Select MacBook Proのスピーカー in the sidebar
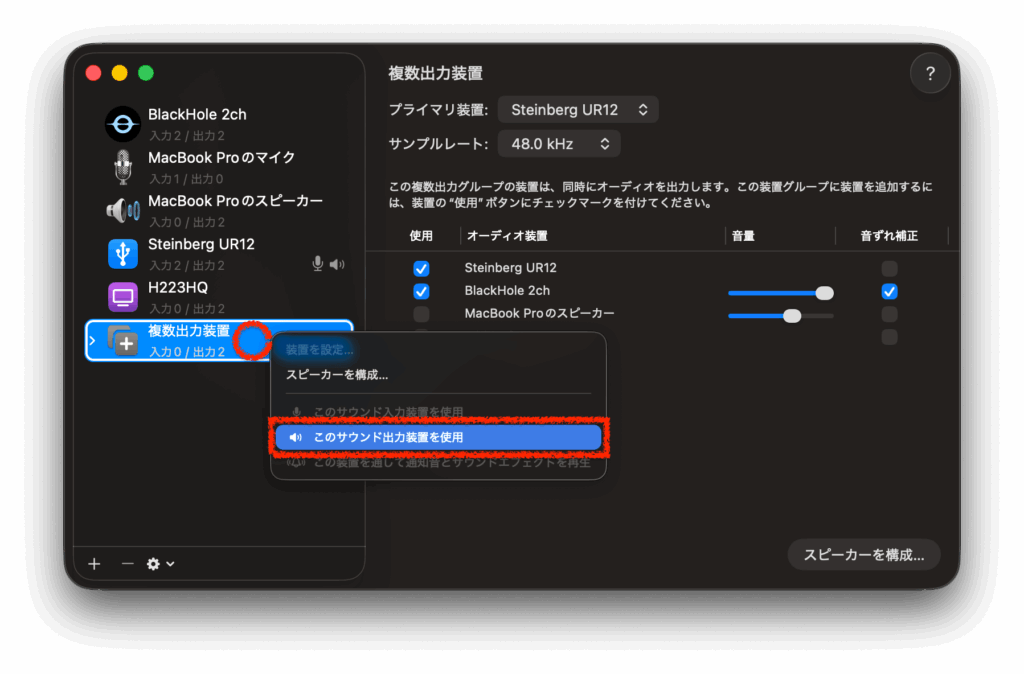The width and height of the screenshot is (1024, 674). pyautogui.click(x=235, y=201)
